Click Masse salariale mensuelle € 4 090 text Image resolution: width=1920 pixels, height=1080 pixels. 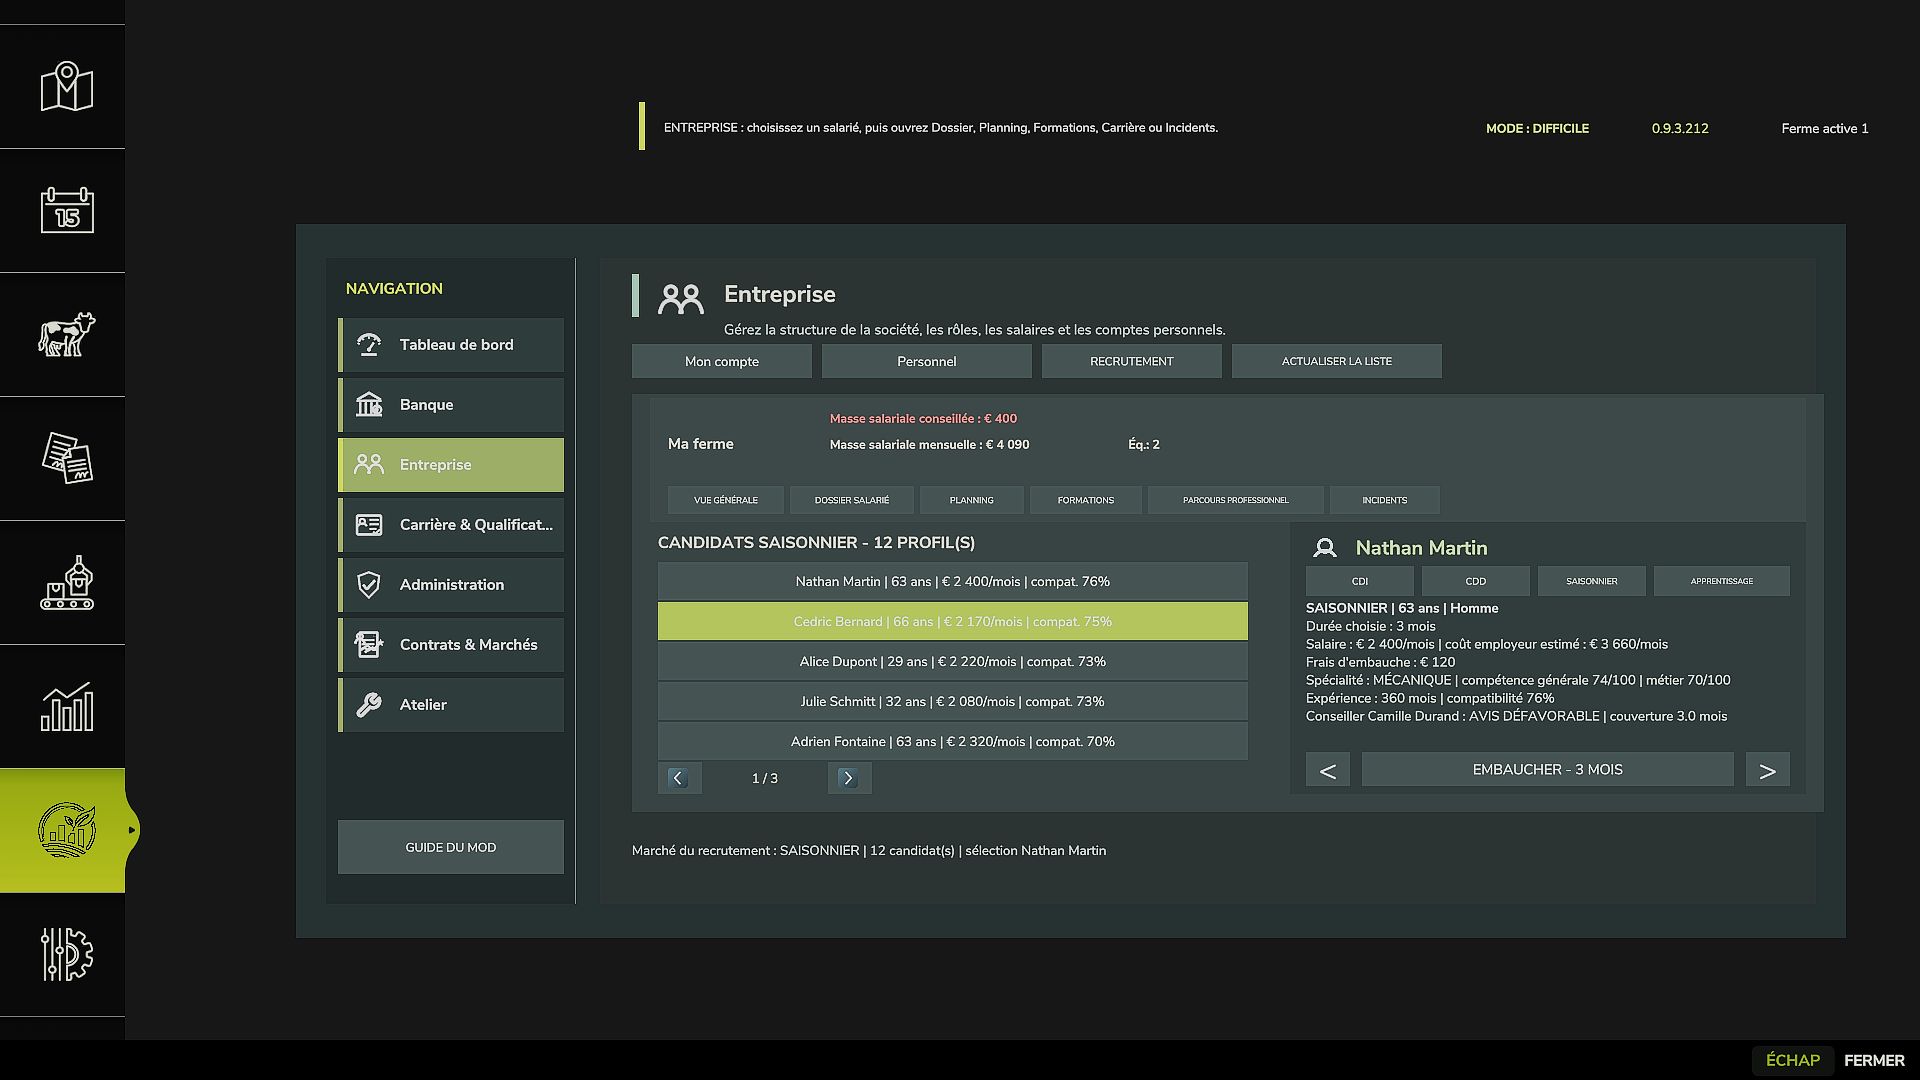929,445
